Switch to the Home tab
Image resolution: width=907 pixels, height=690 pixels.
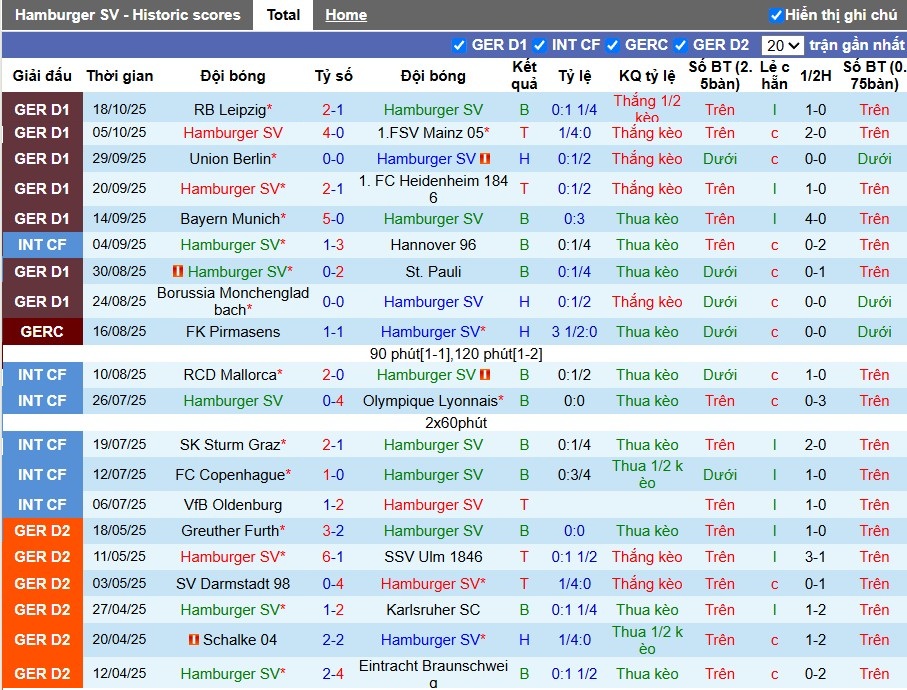(346, 15)
